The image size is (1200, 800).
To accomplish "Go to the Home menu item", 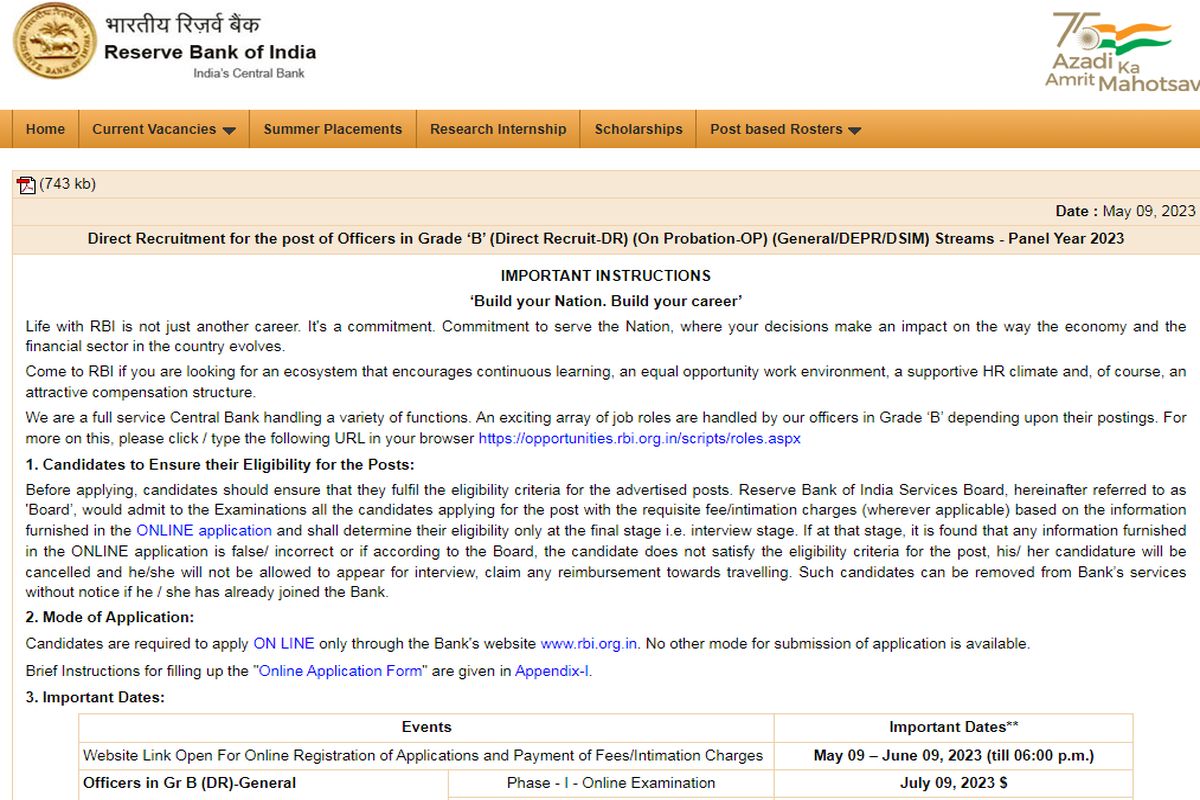I will click(45, 129).
